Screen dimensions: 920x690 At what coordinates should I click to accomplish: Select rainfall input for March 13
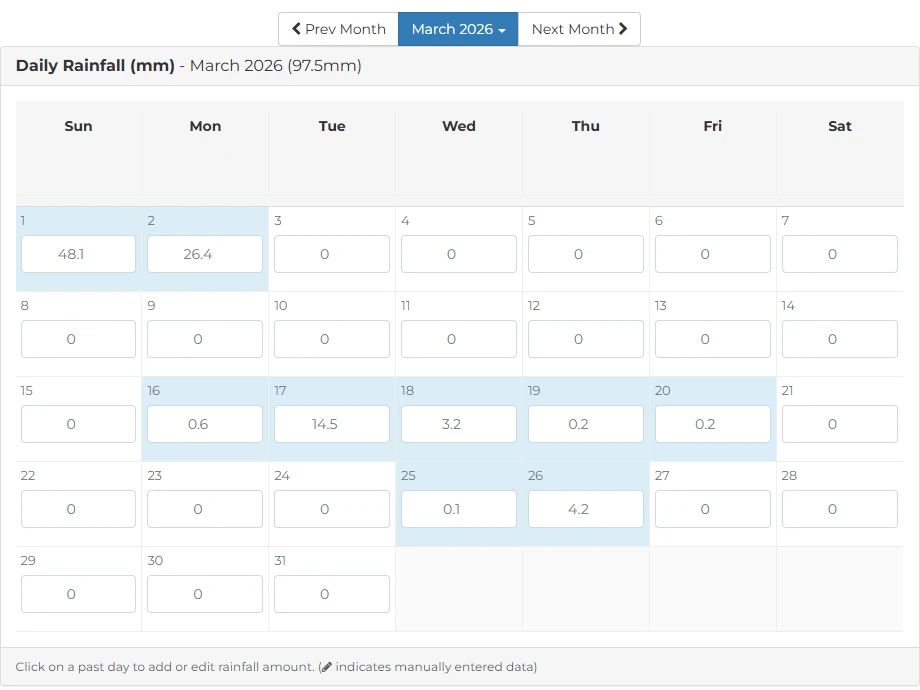[x=713, y=339]
